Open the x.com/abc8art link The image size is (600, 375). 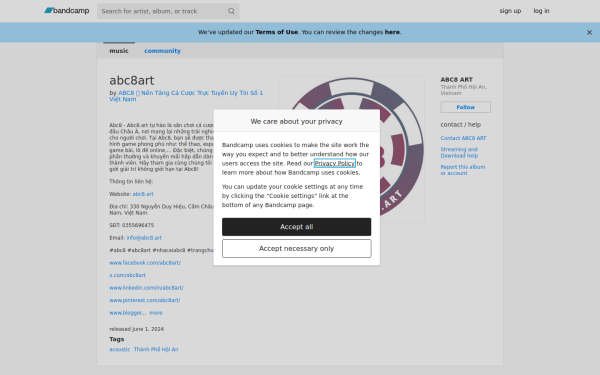click(x=127, y=275)
